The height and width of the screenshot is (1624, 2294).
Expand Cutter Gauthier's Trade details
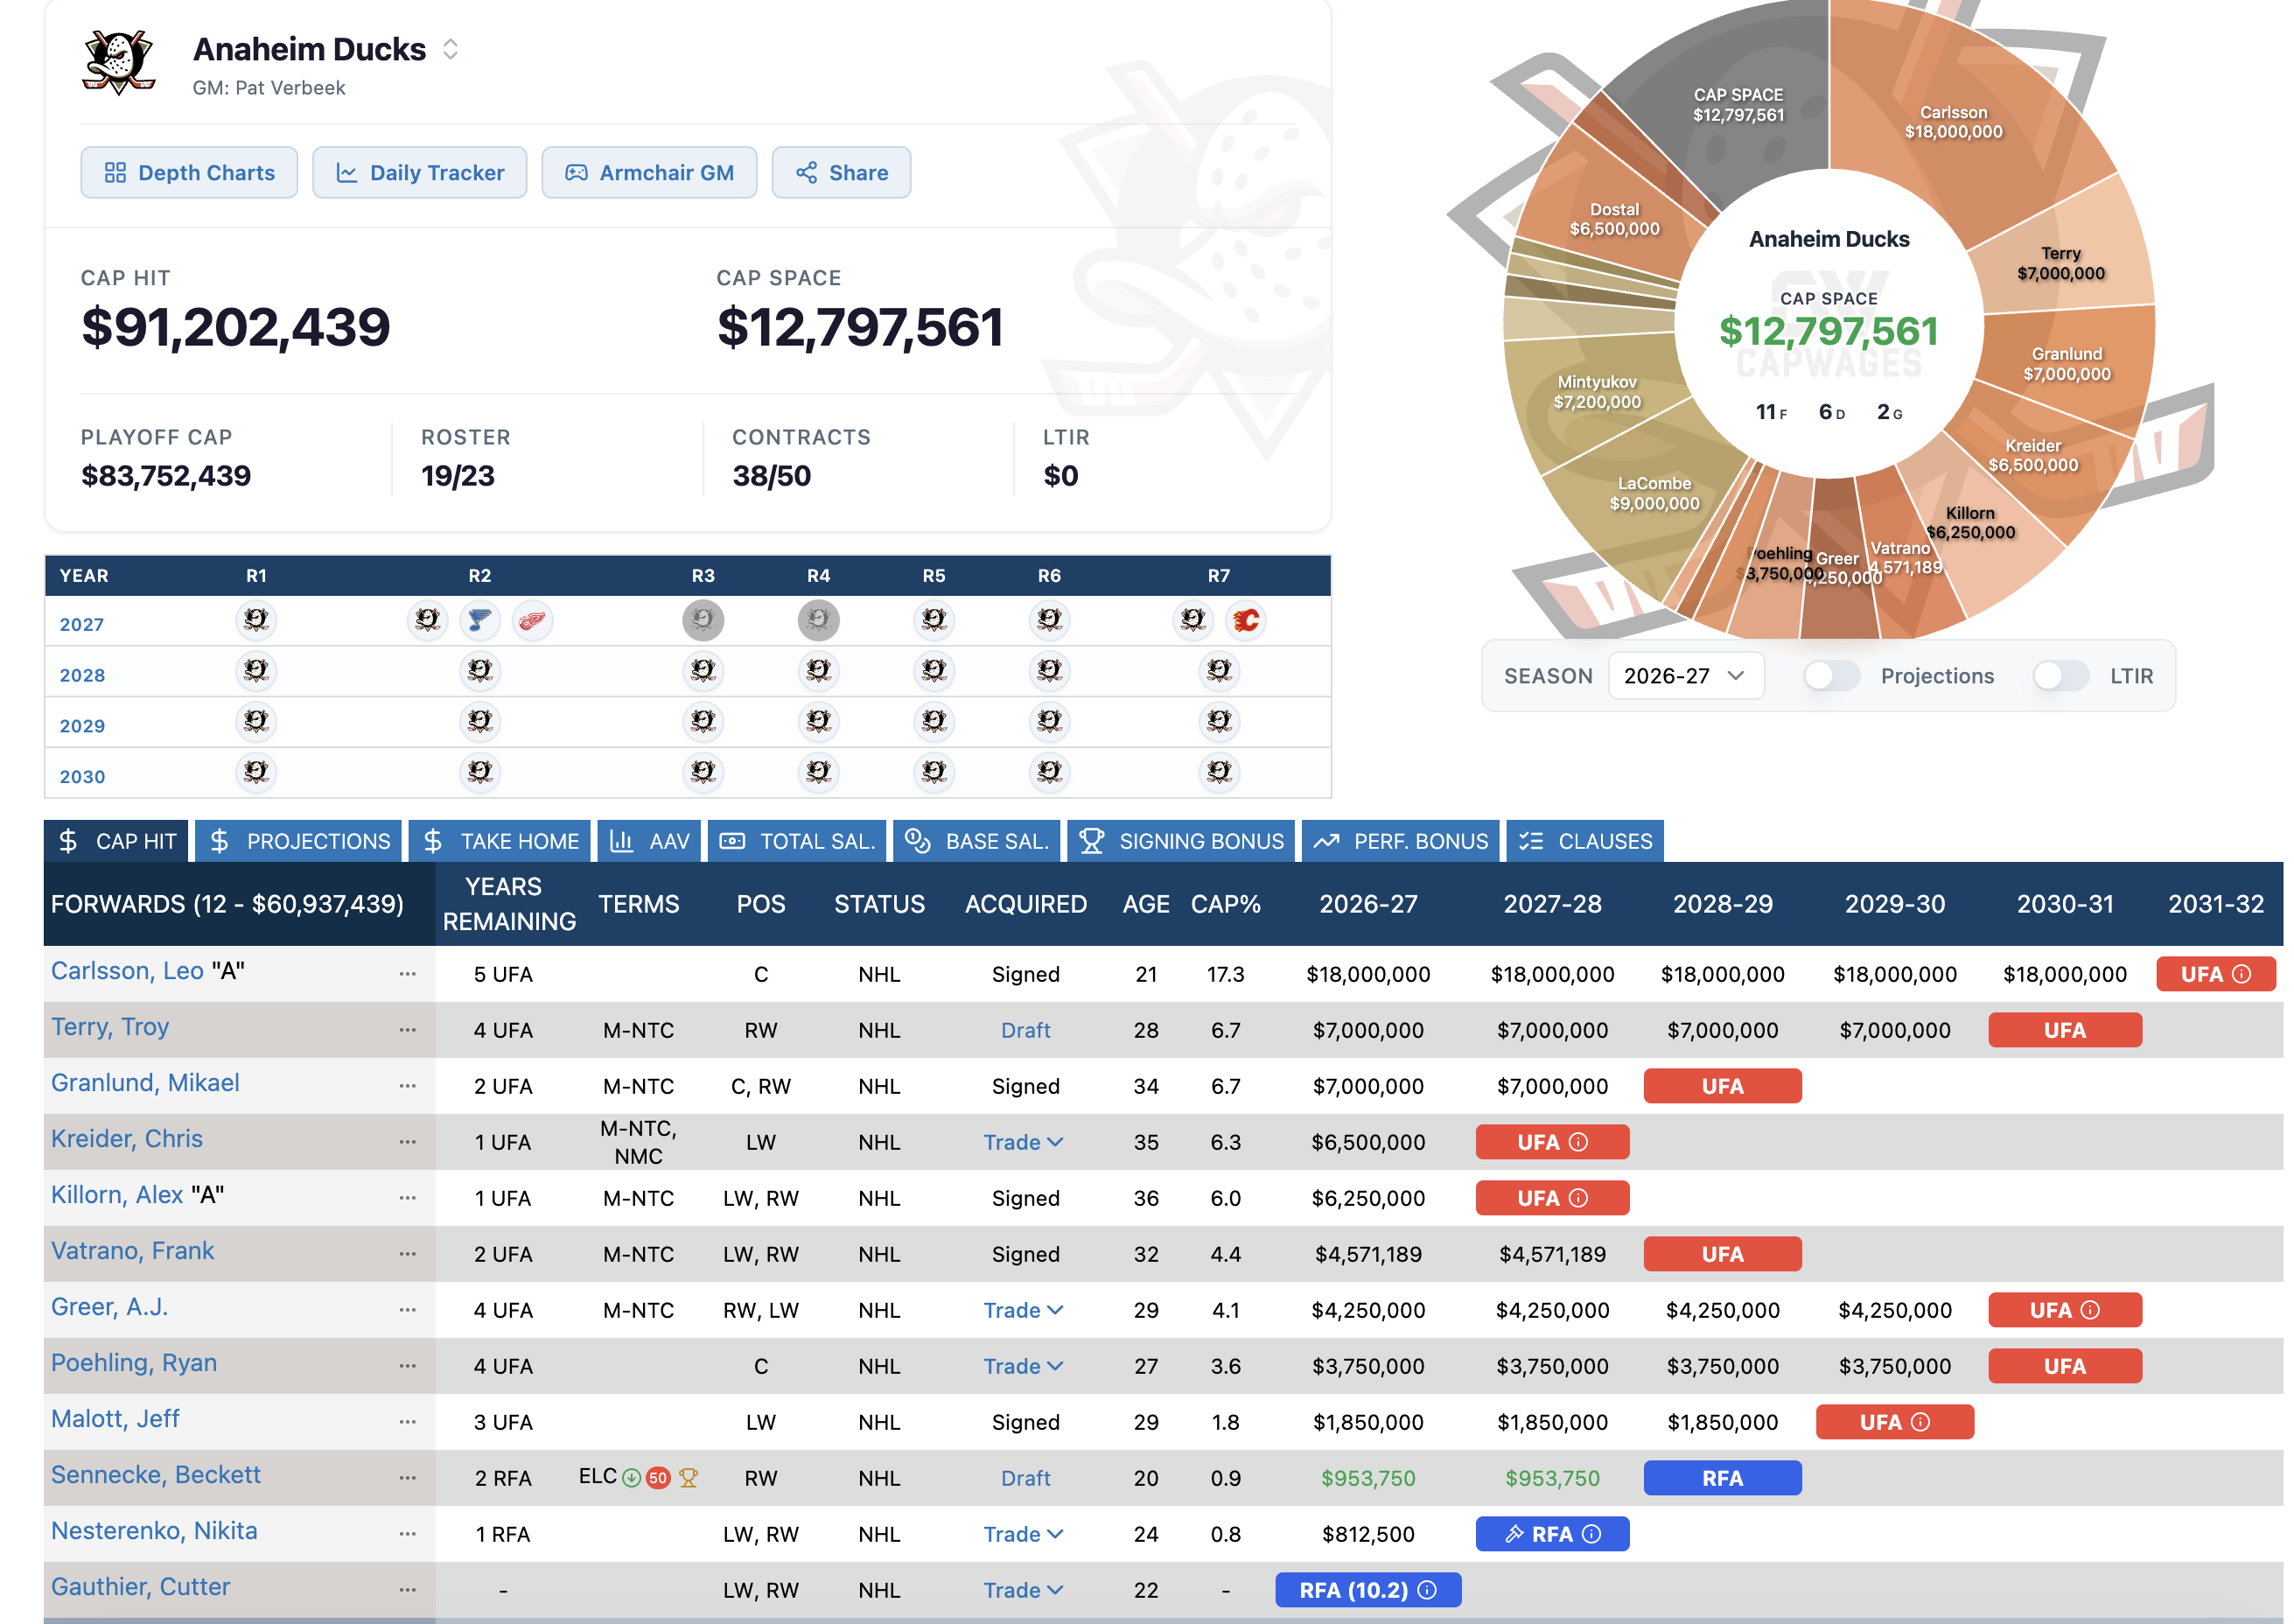pyautogui.click(x=1024, y=1590)
